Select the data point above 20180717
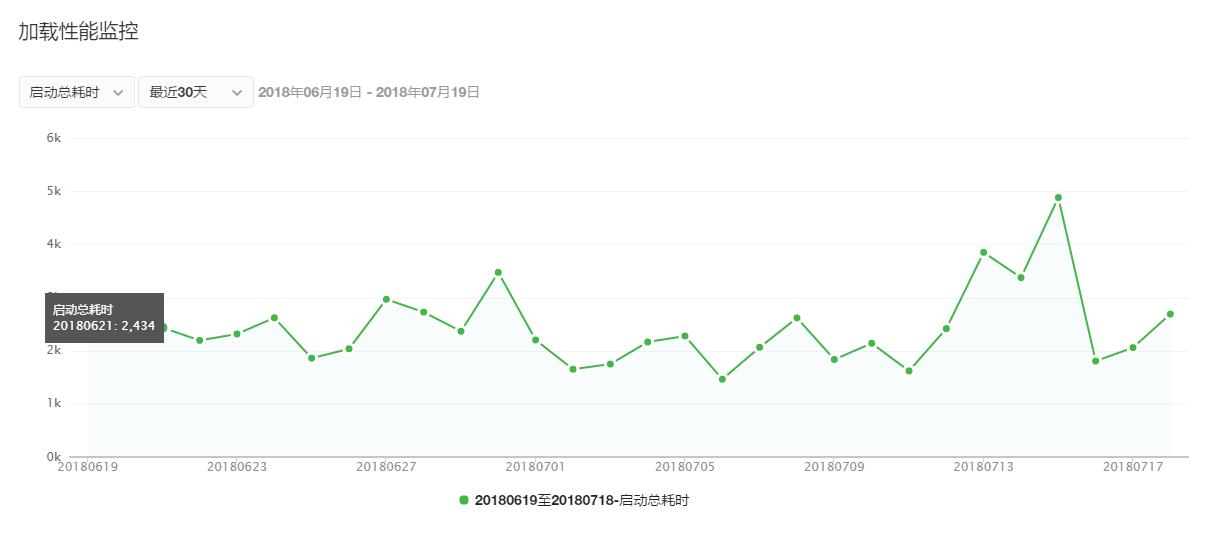The image size is (1220, 544). point(1133,348)
